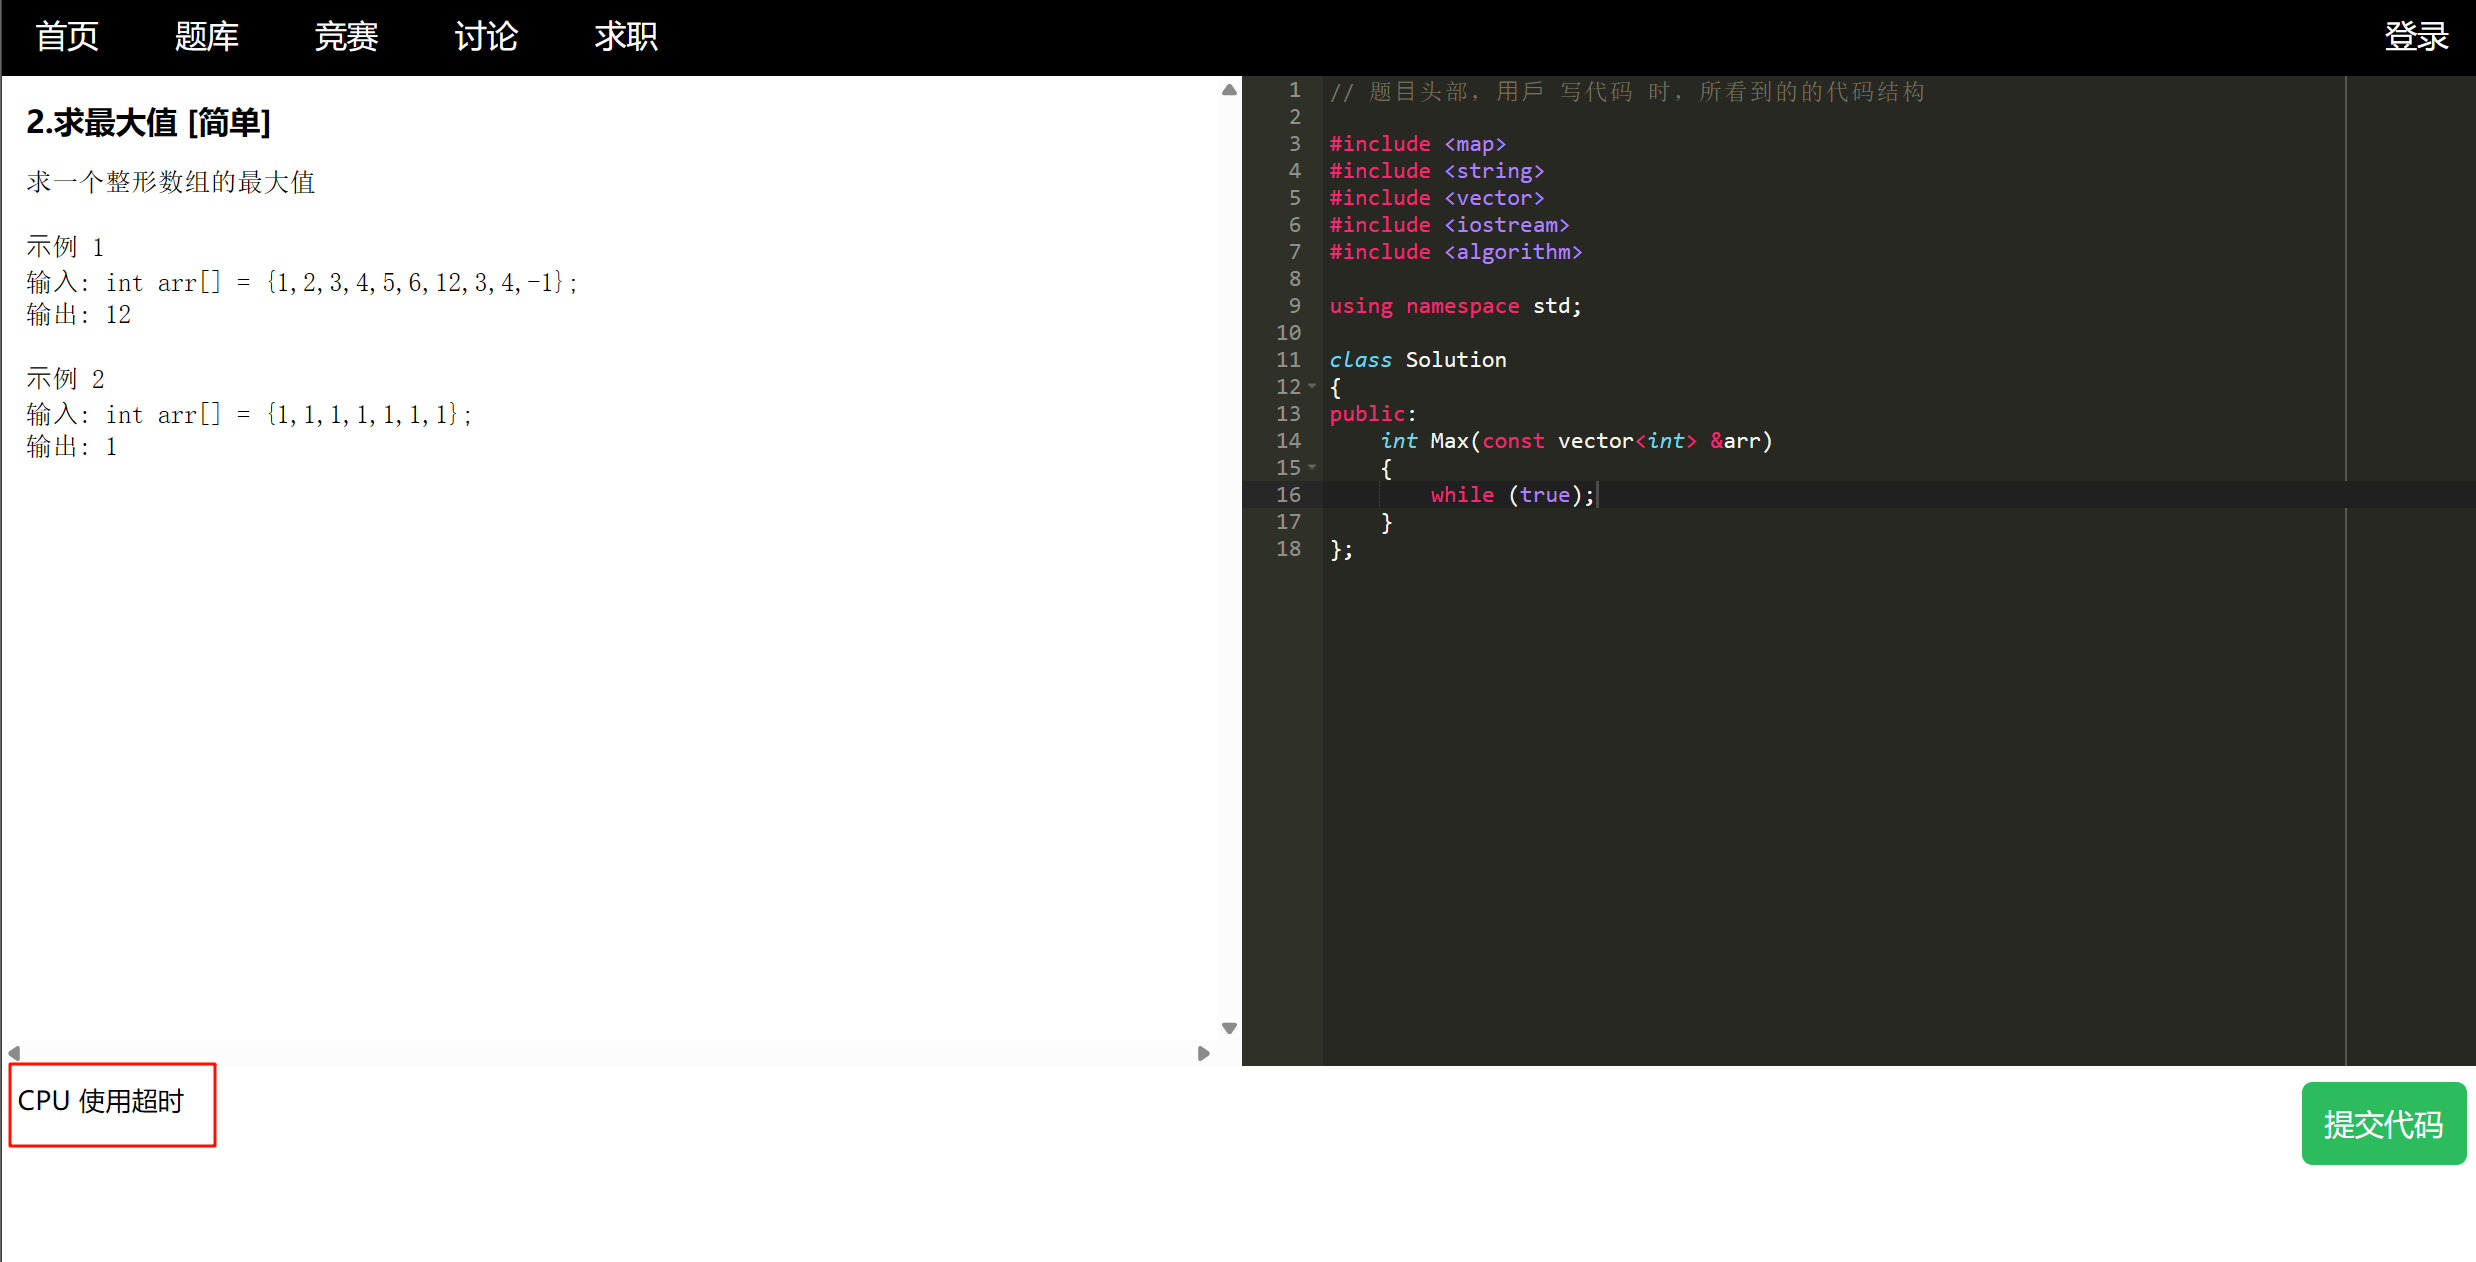This screenshot has width=2476, height=1262.
Task: Click the problem panel scroll-up arrow
Action: coord(1229,90)
